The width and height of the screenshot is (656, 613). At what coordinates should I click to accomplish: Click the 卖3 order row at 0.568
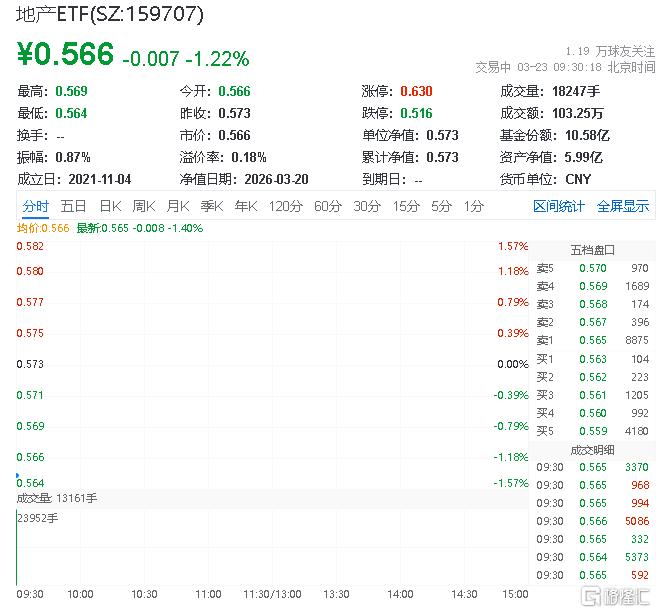click(x=592, y=304)
